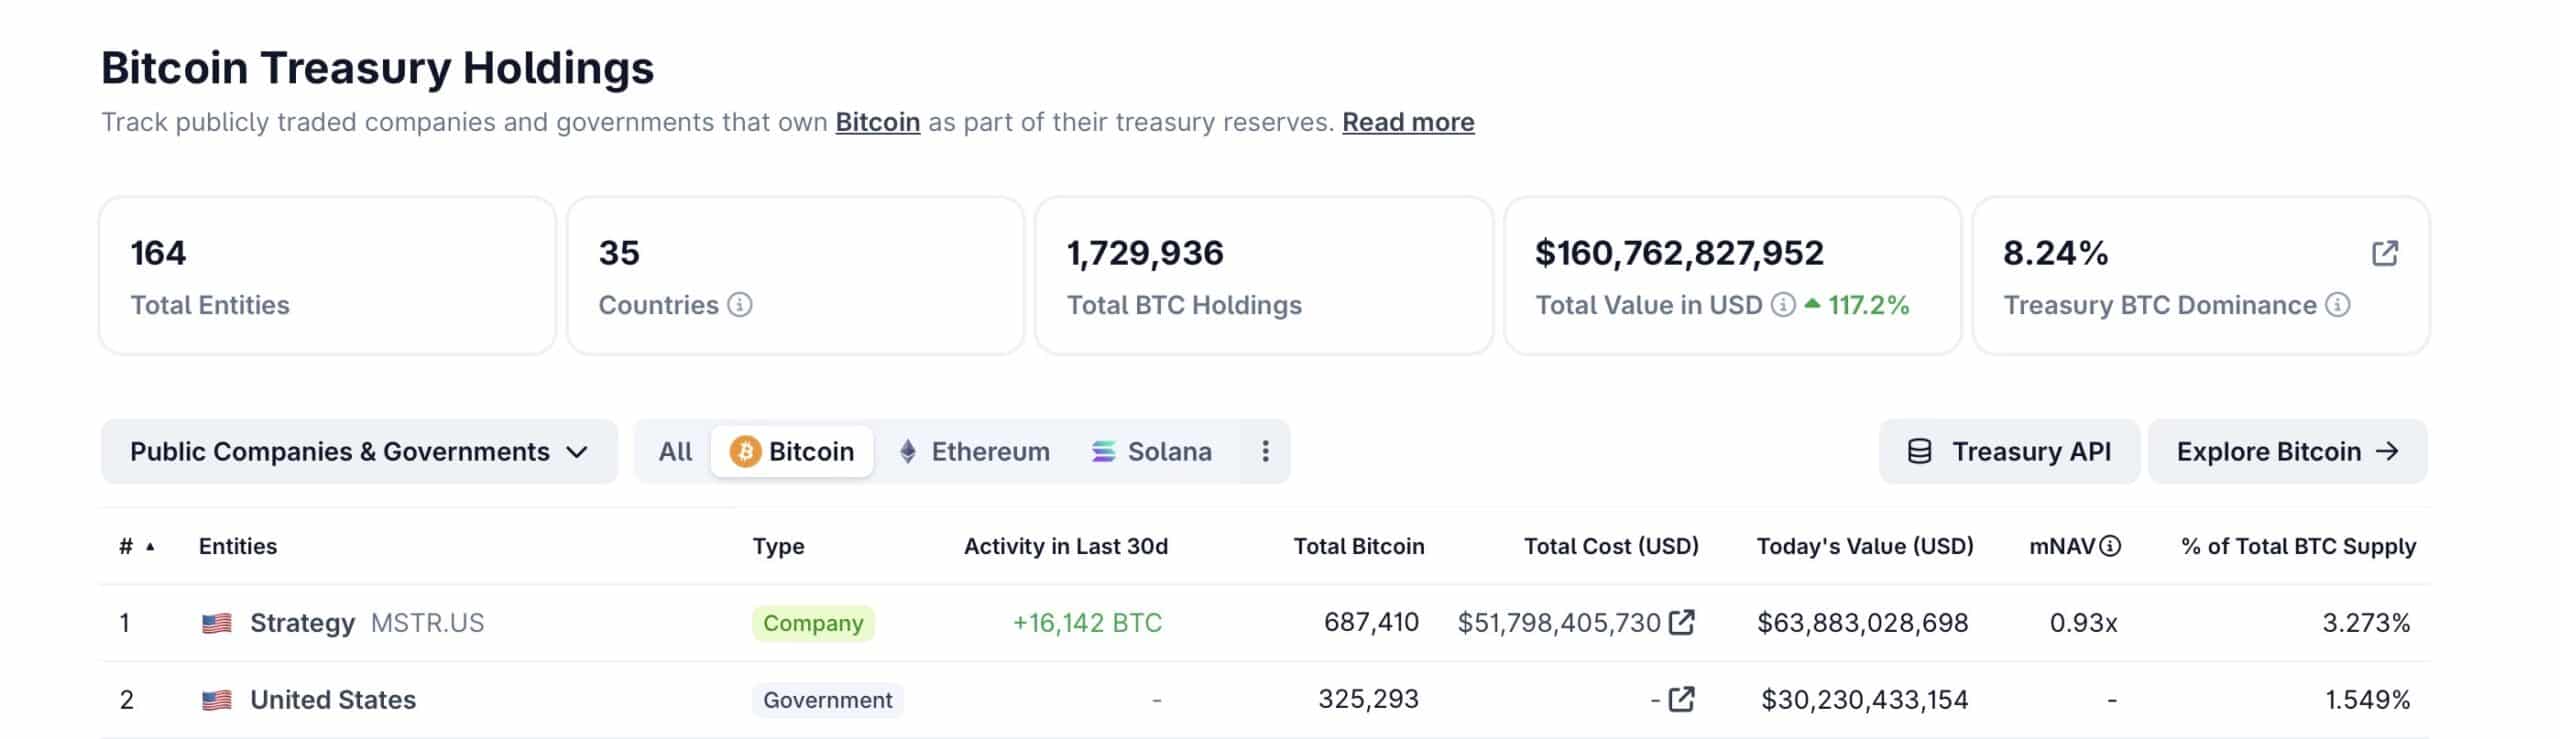2560x739 pixels.
Task: Click the mNAV info icon
Action: pos(2109,546)
